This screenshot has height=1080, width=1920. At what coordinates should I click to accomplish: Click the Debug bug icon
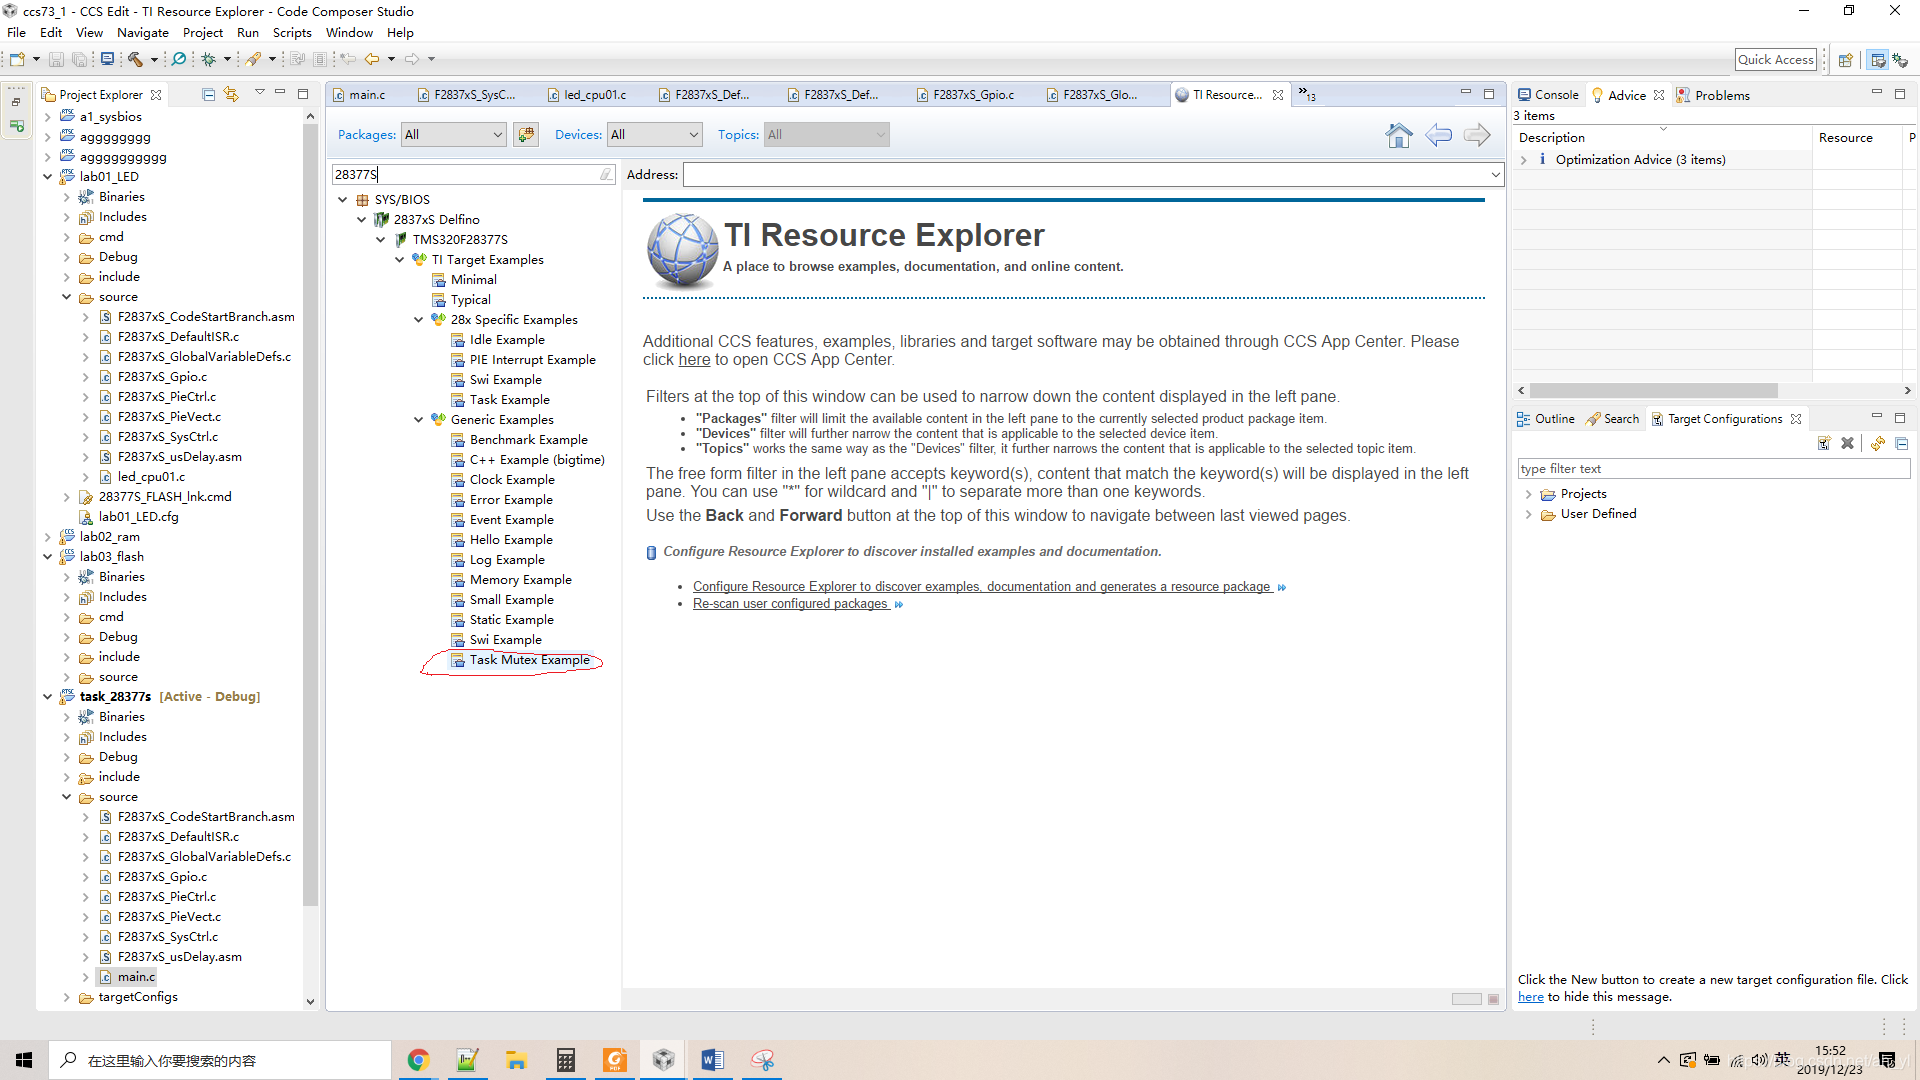208,59
